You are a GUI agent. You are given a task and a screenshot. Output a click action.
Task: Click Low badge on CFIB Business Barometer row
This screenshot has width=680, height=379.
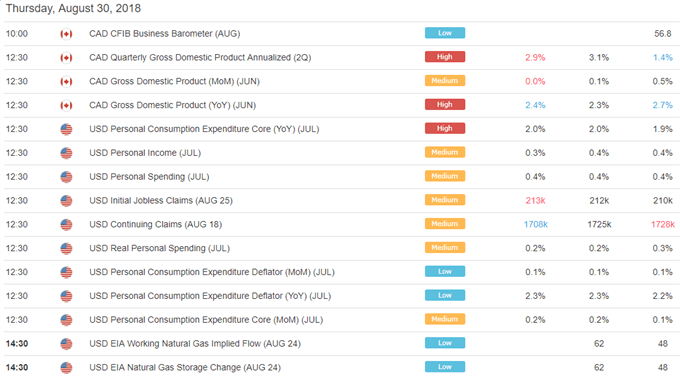click(445, 33)
